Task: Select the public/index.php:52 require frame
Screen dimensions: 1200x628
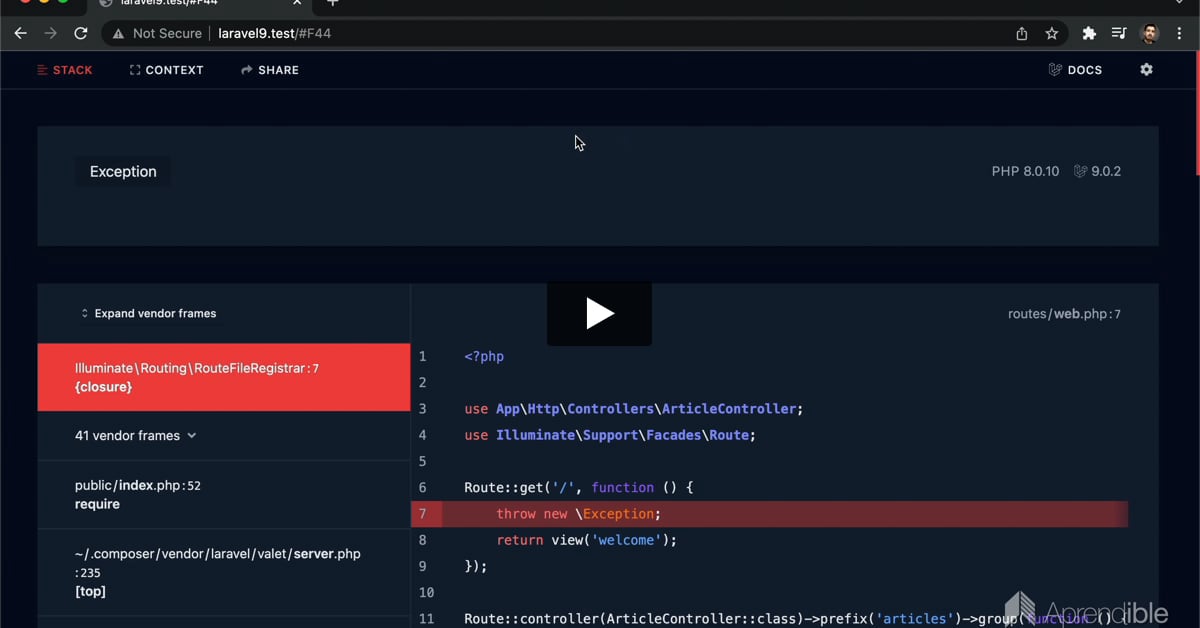Action: 224,495
